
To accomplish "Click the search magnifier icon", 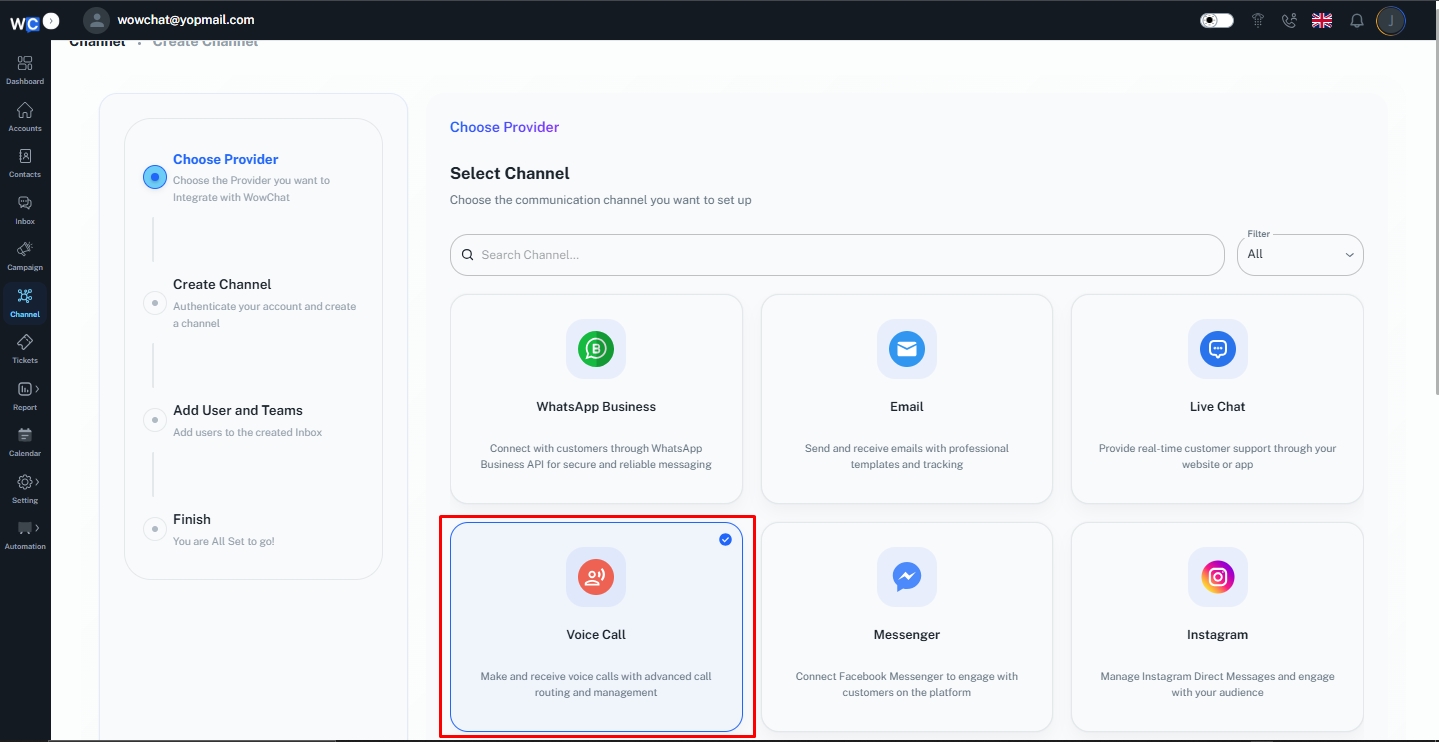I will (x=467, y=255).
